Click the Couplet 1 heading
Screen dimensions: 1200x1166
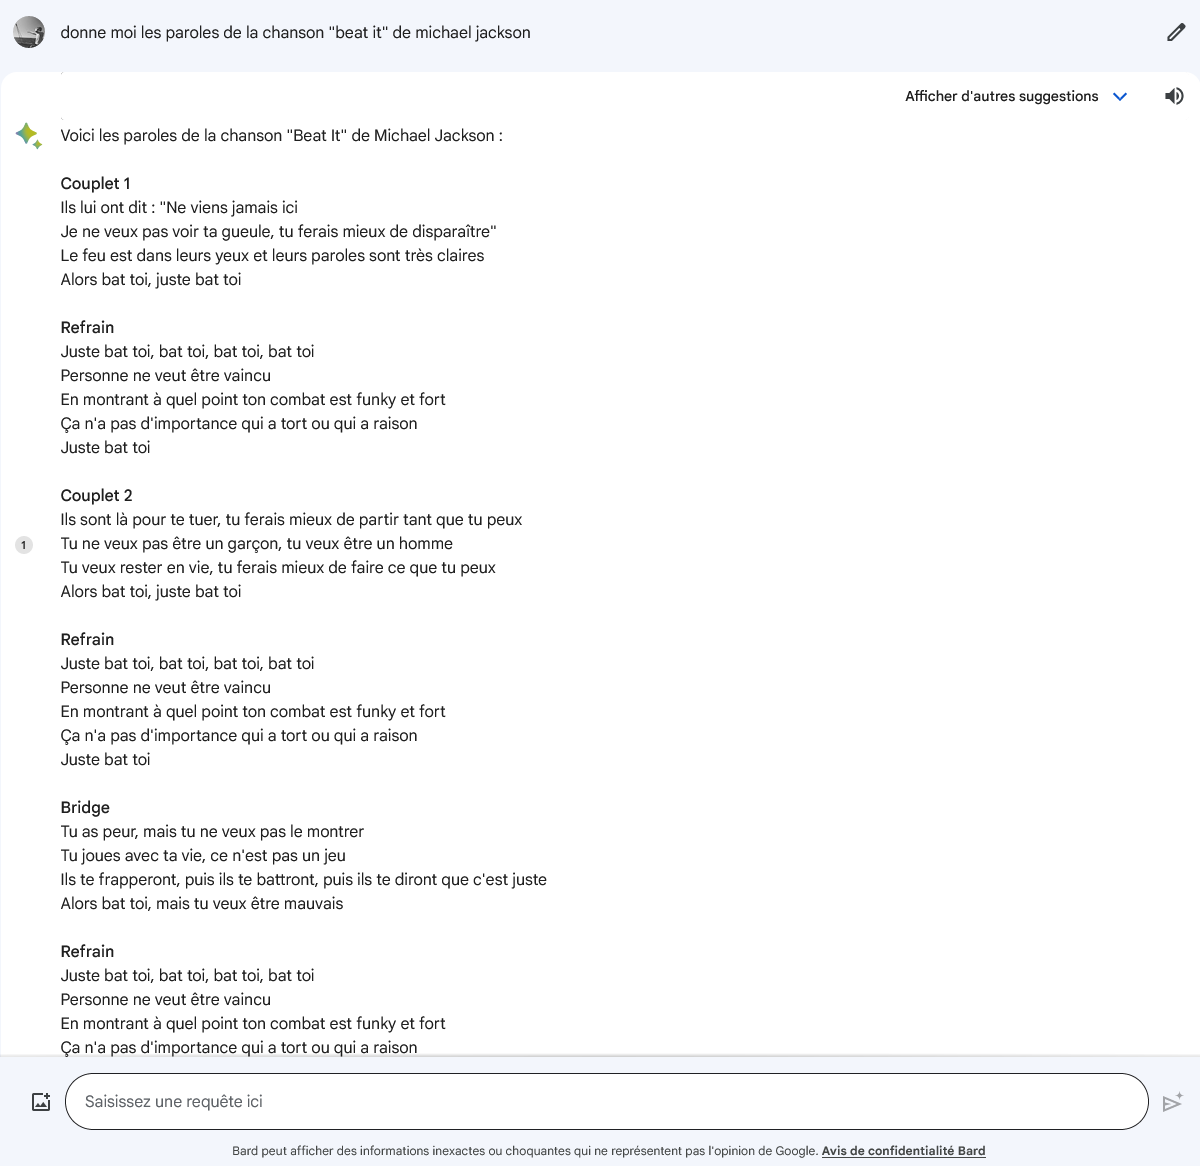click(x=95, y=183)
